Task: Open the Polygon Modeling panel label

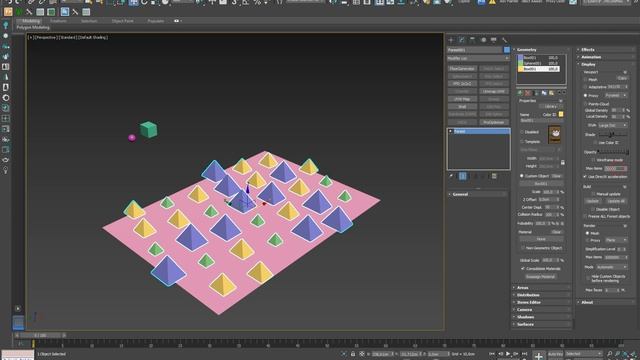Action: tap(33, 27)
